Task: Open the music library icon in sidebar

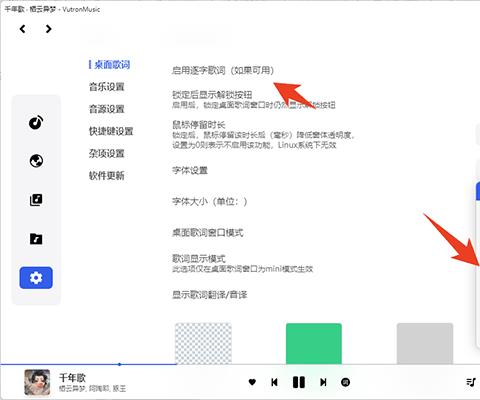Action: (x=36, y=200)
